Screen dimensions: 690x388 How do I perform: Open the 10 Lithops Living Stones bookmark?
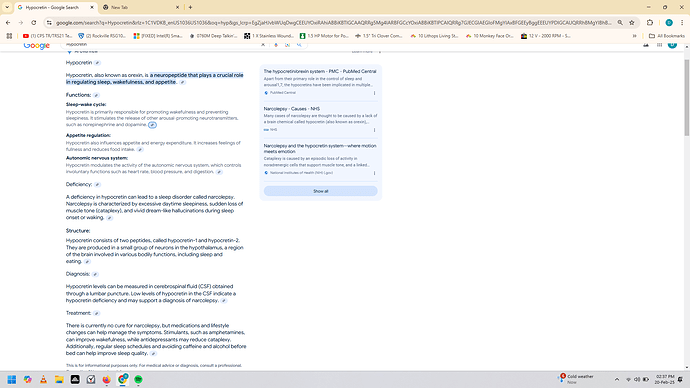point(435,36)
